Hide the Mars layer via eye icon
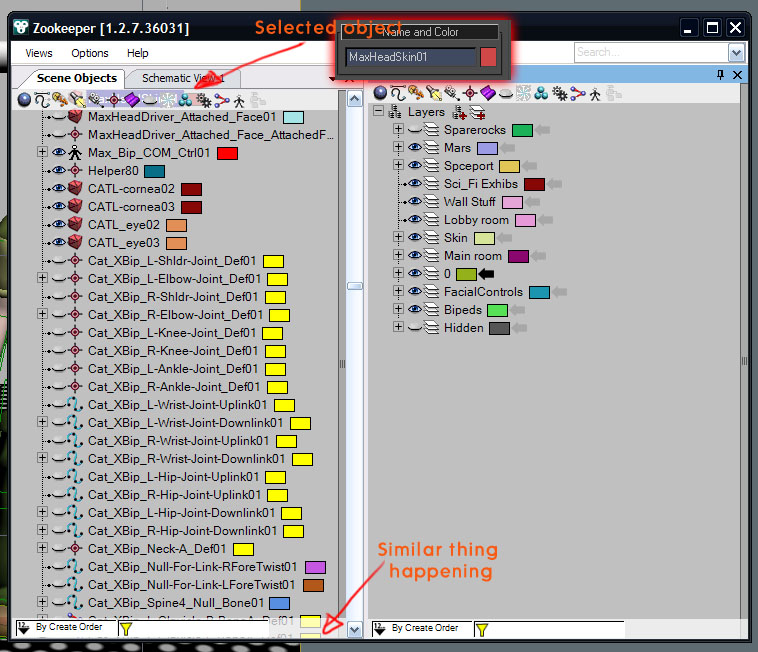Viewport: 758px width, 652px height. click(414, 148)
